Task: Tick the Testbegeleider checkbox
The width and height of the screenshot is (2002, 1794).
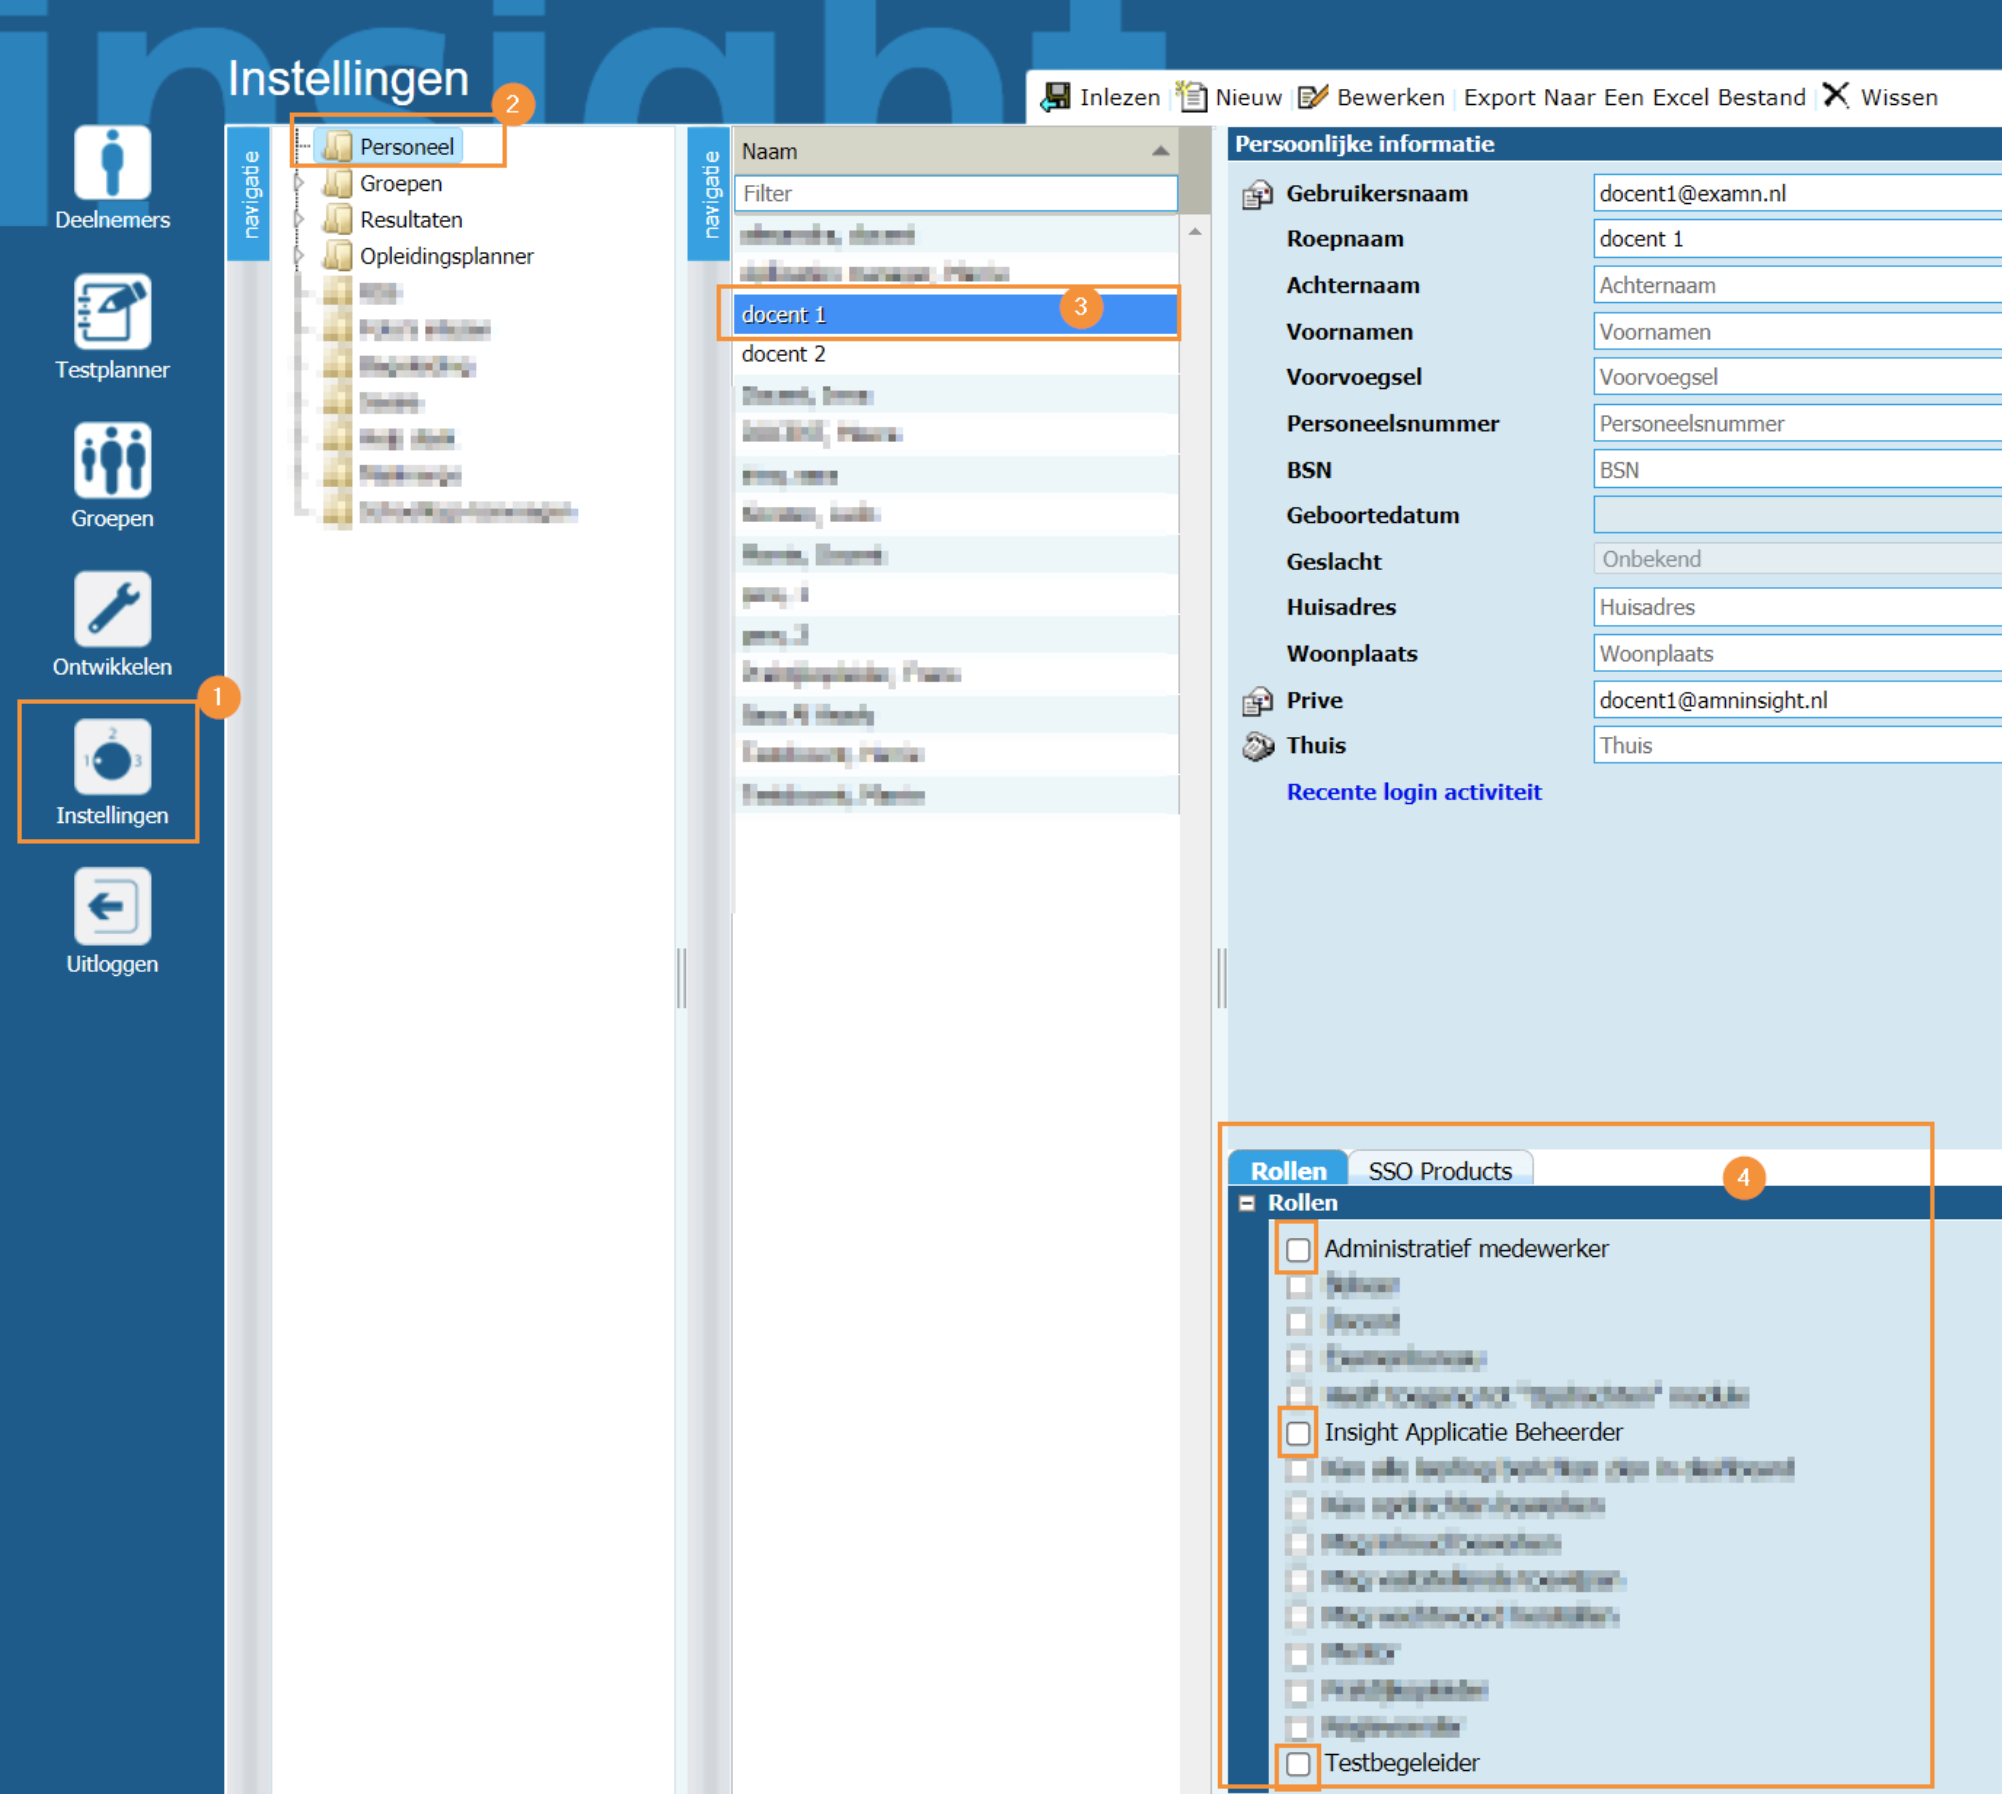Action: (x=1297, y=1763)
